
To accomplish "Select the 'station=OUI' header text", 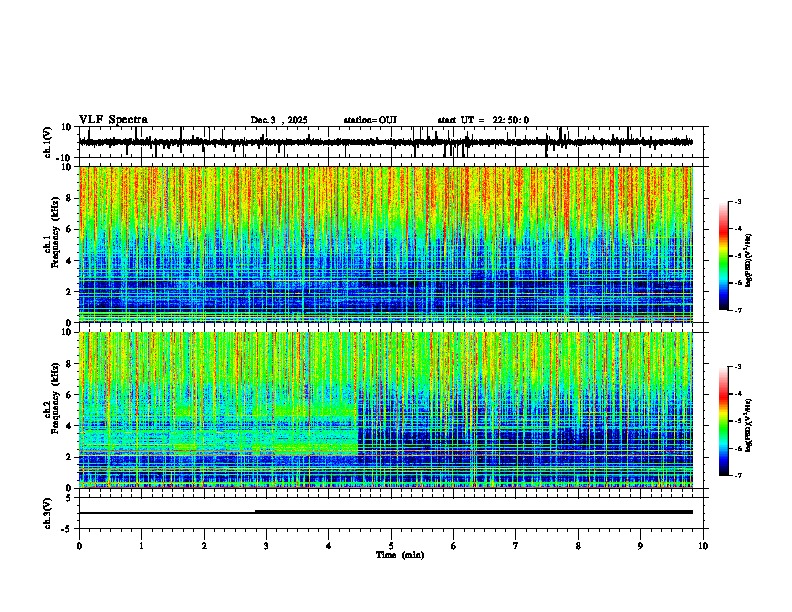I will [x=370, y=120].
